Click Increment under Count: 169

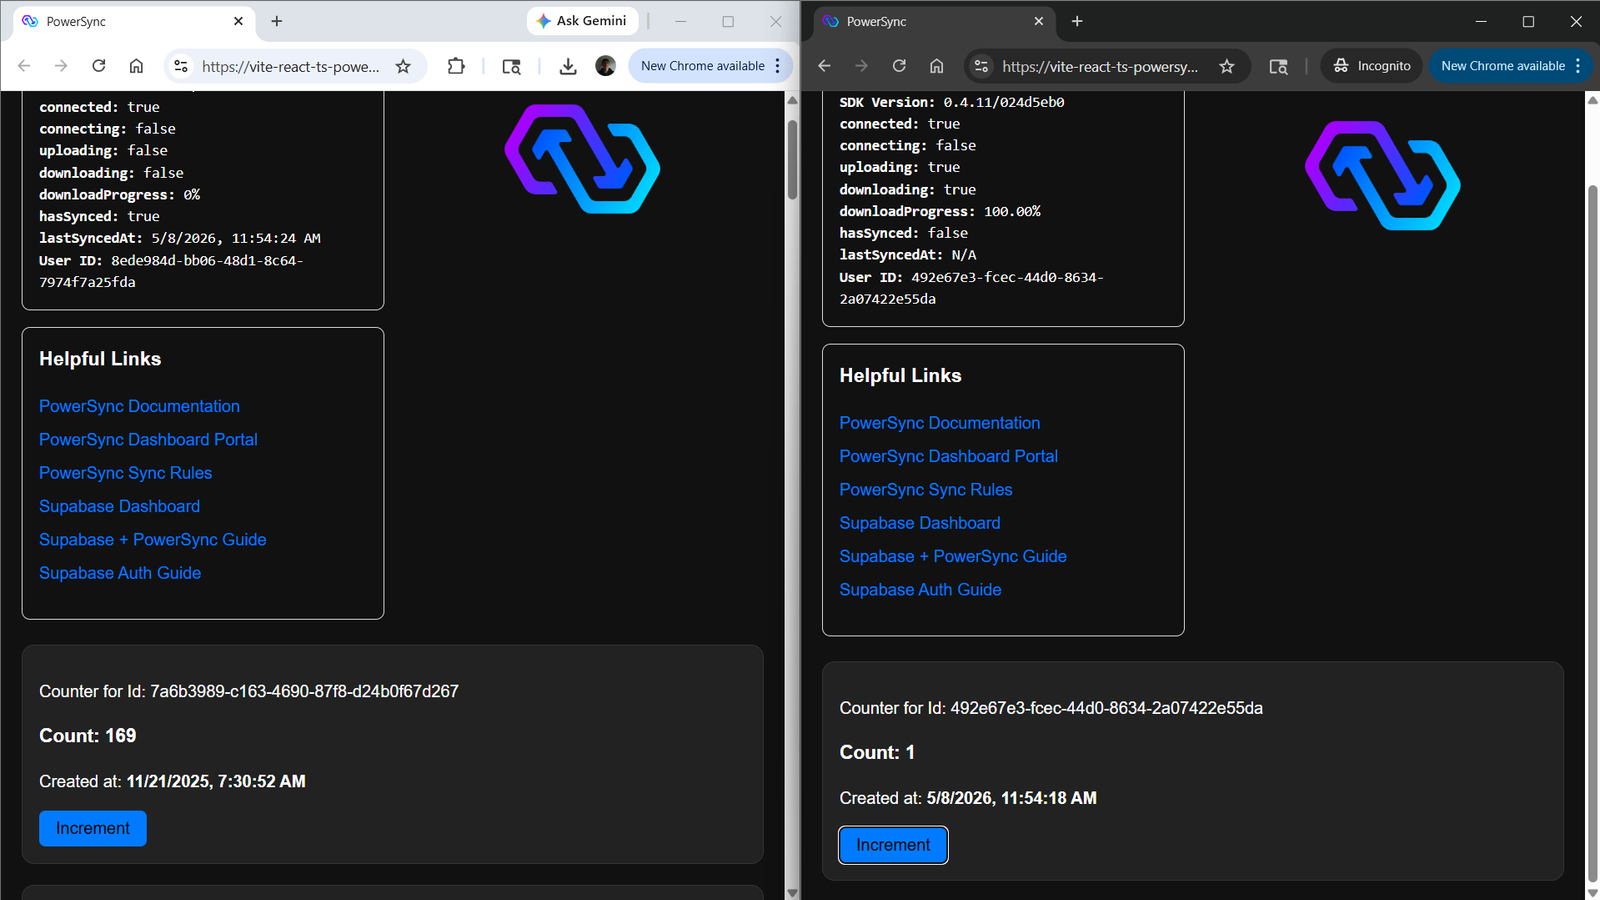[x=93, y=828]
